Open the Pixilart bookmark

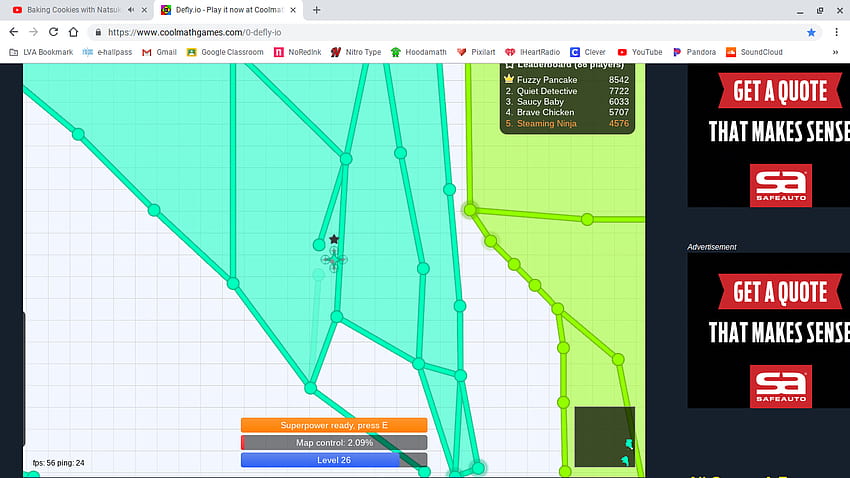coord(476,52)
